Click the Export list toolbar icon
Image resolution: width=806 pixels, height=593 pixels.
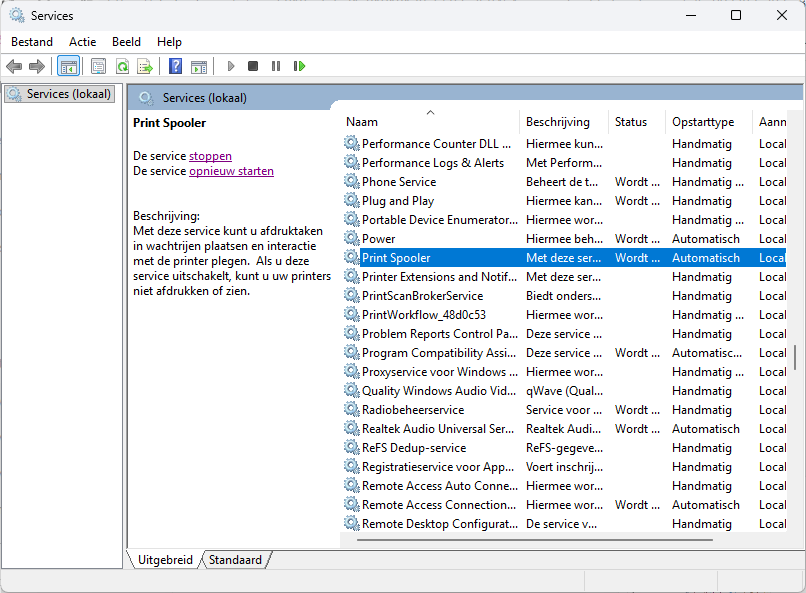pyautogui.click(x=145, y=66)
